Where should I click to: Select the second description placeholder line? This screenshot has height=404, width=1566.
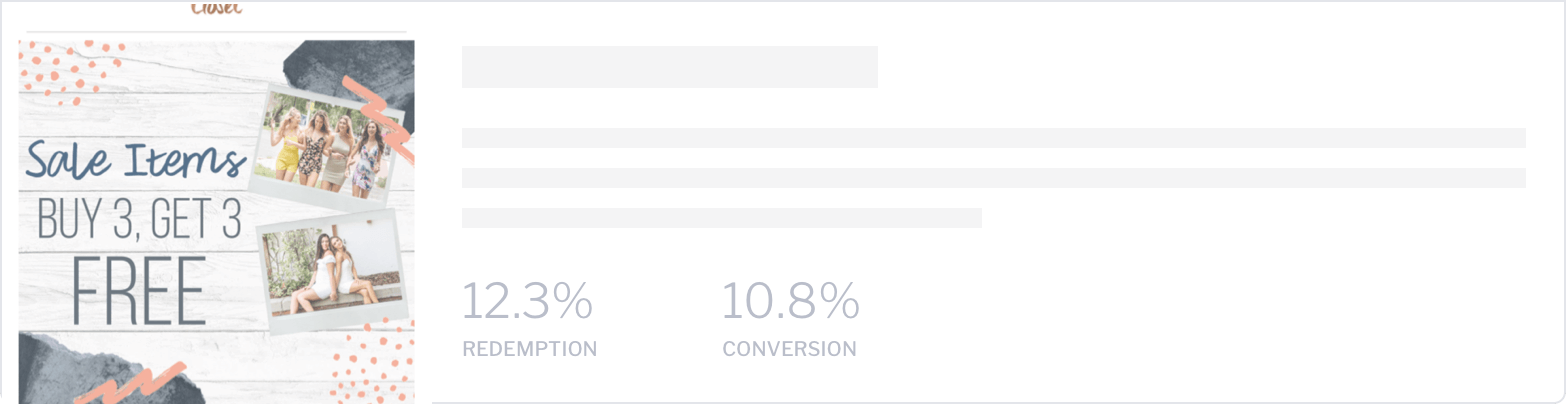(x=993, y=178)
